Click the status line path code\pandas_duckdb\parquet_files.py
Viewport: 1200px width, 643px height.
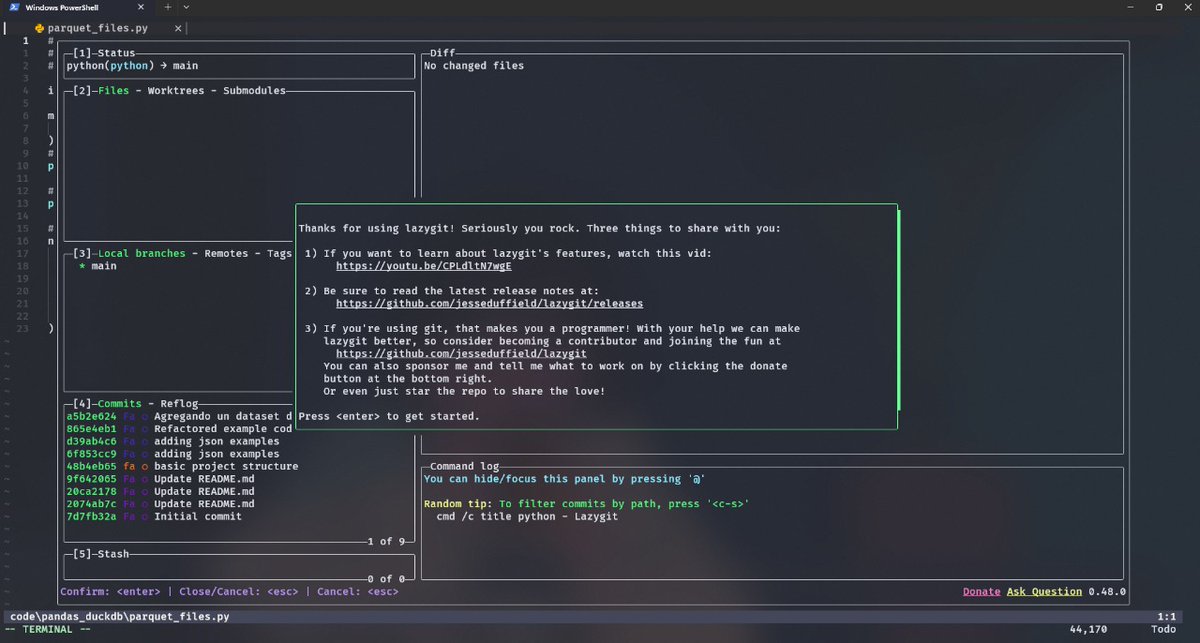click(x=119, y=617)
